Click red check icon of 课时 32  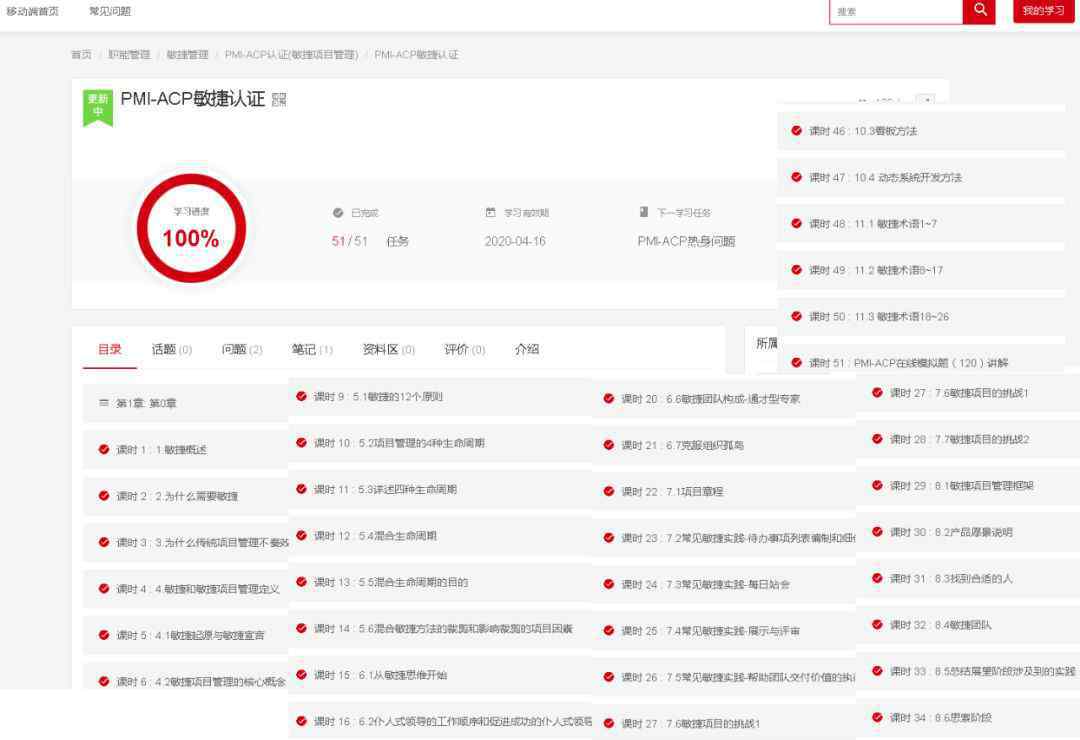tap(877, 625)
